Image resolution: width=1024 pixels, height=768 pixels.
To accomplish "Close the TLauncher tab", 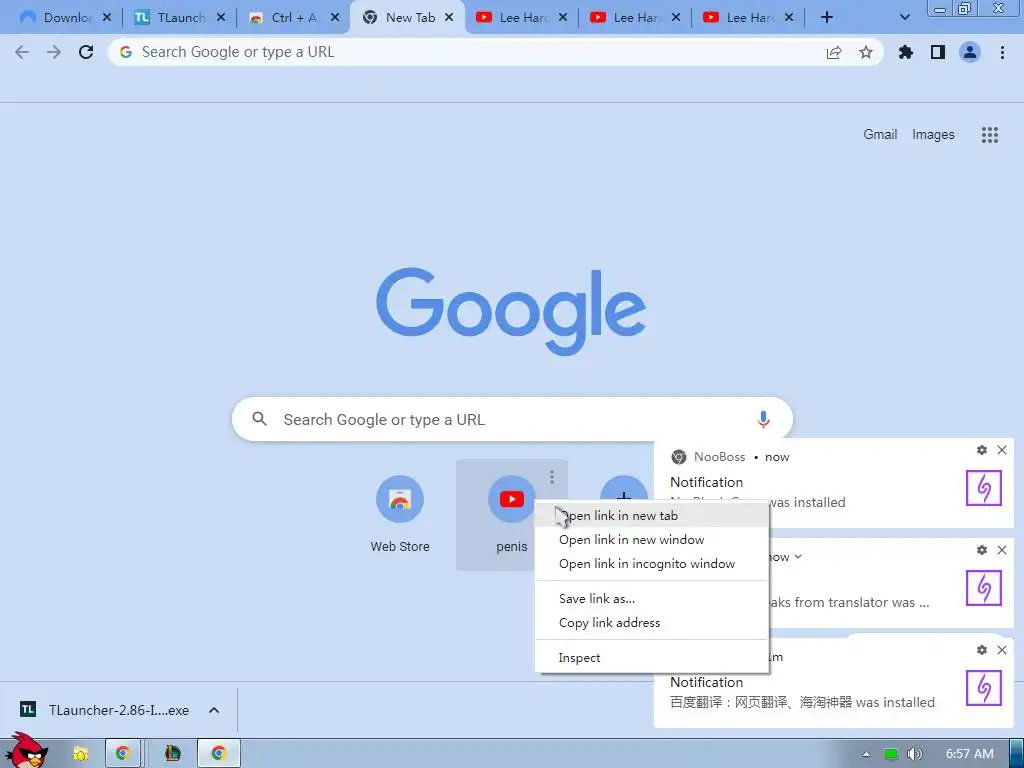I will tap(221, 18).
